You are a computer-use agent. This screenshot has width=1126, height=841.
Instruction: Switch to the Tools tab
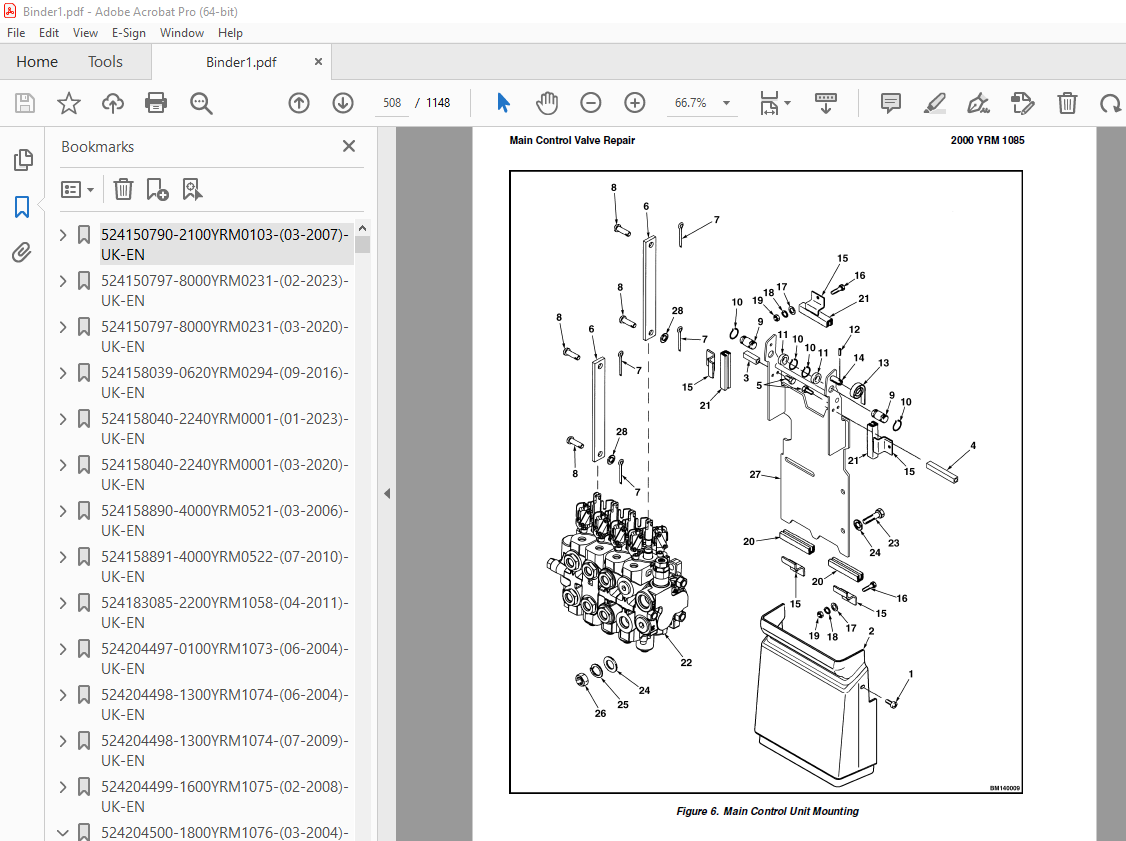[106, 62]
